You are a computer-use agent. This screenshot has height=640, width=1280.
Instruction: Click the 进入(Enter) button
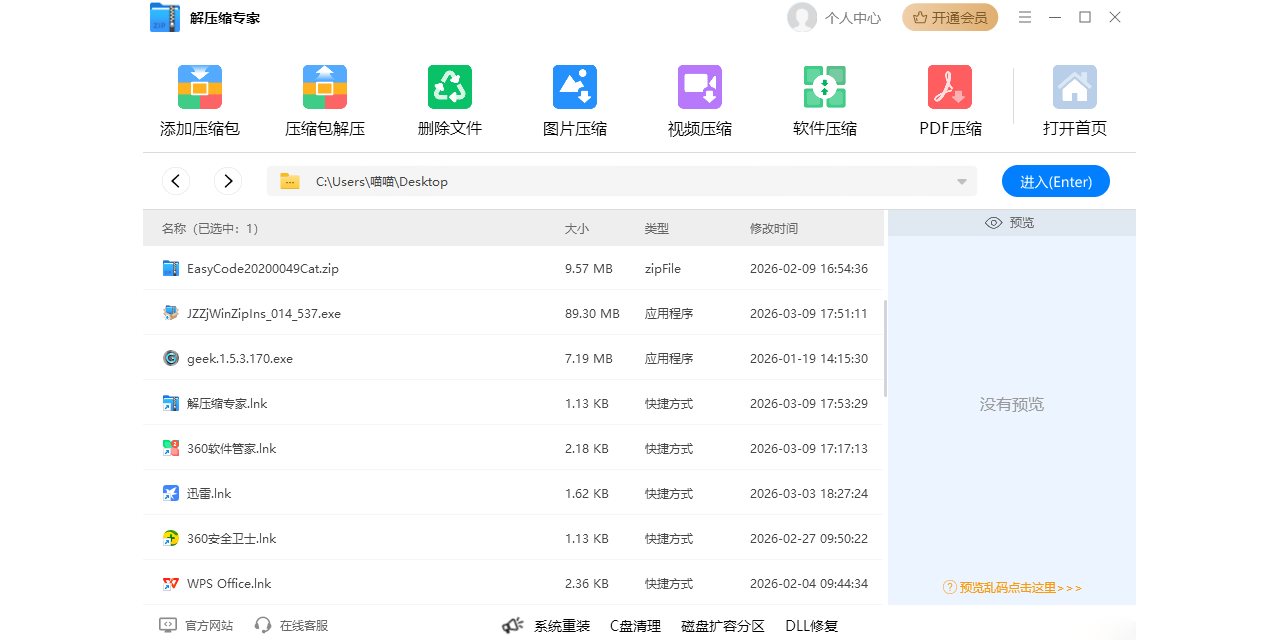[x=1055, y=181]
